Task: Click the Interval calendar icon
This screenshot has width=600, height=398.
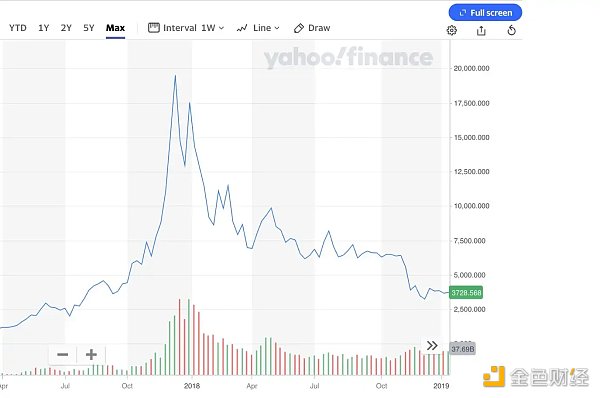Action: [153, 28]
